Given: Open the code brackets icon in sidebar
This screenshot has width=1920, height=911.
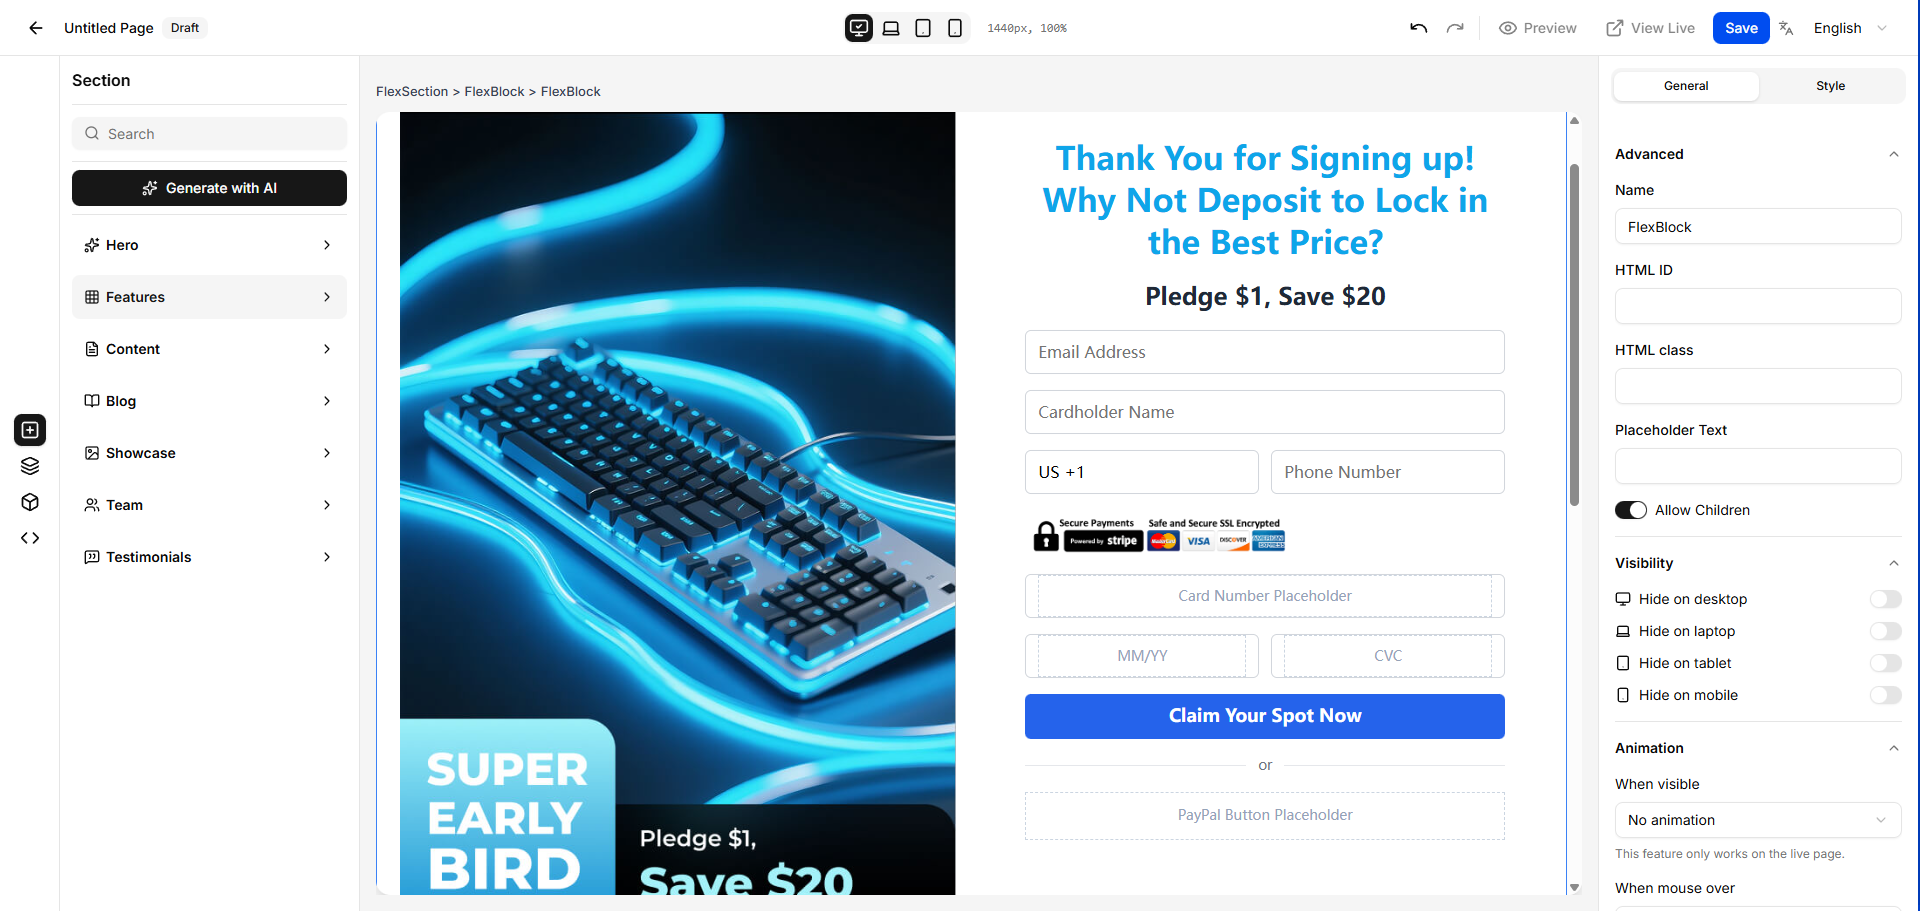Looking at the screenshot, I should (x=30, y=538).
